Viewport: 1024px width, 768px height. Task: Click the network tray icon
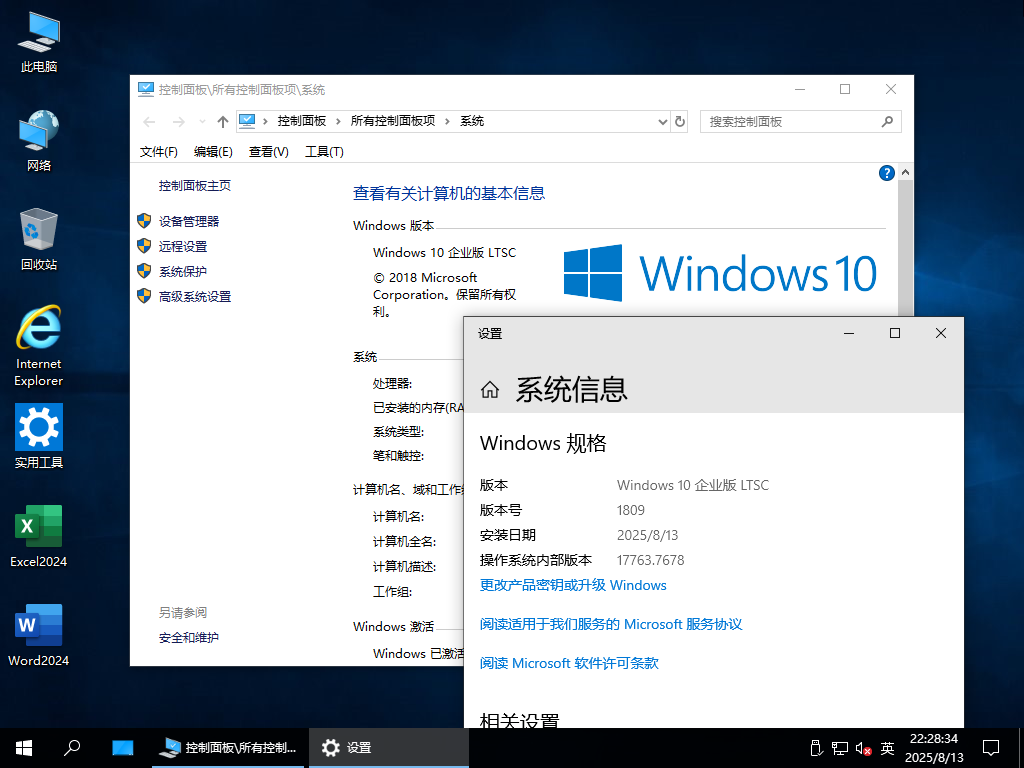[x=840, y=748]
